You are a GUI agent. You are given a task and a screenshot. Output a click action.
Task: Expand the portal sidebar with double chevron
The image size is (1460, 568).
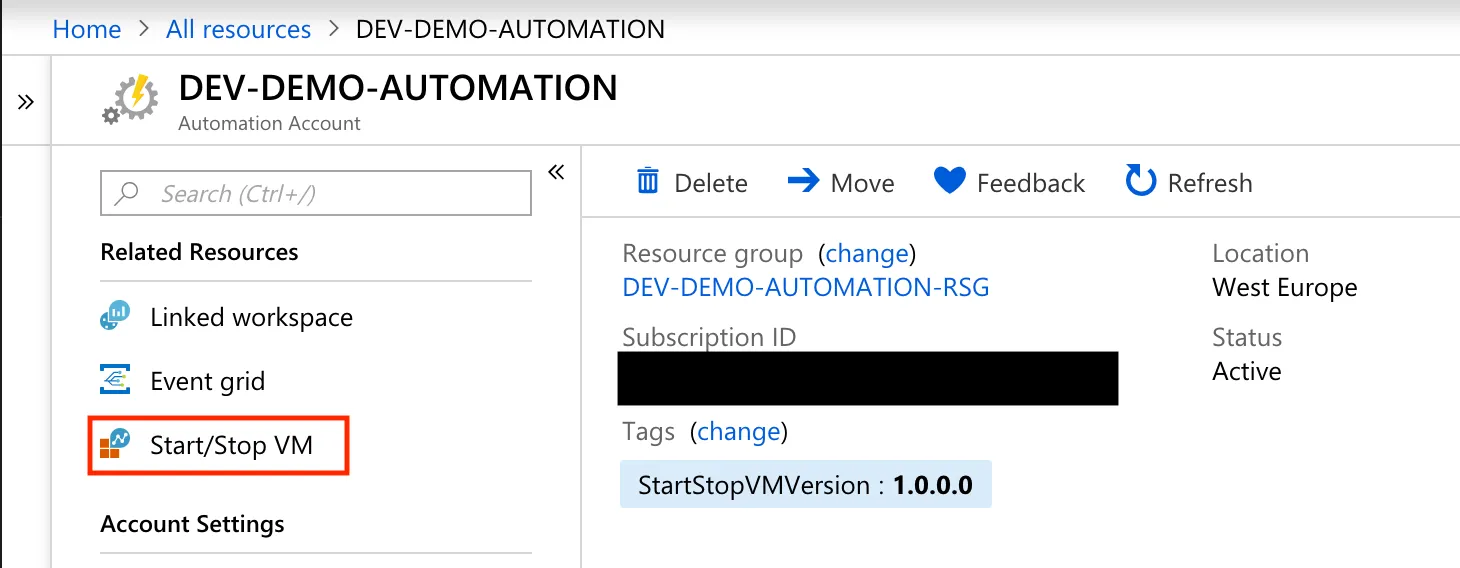pyautogui.click(x=26, y=102)
